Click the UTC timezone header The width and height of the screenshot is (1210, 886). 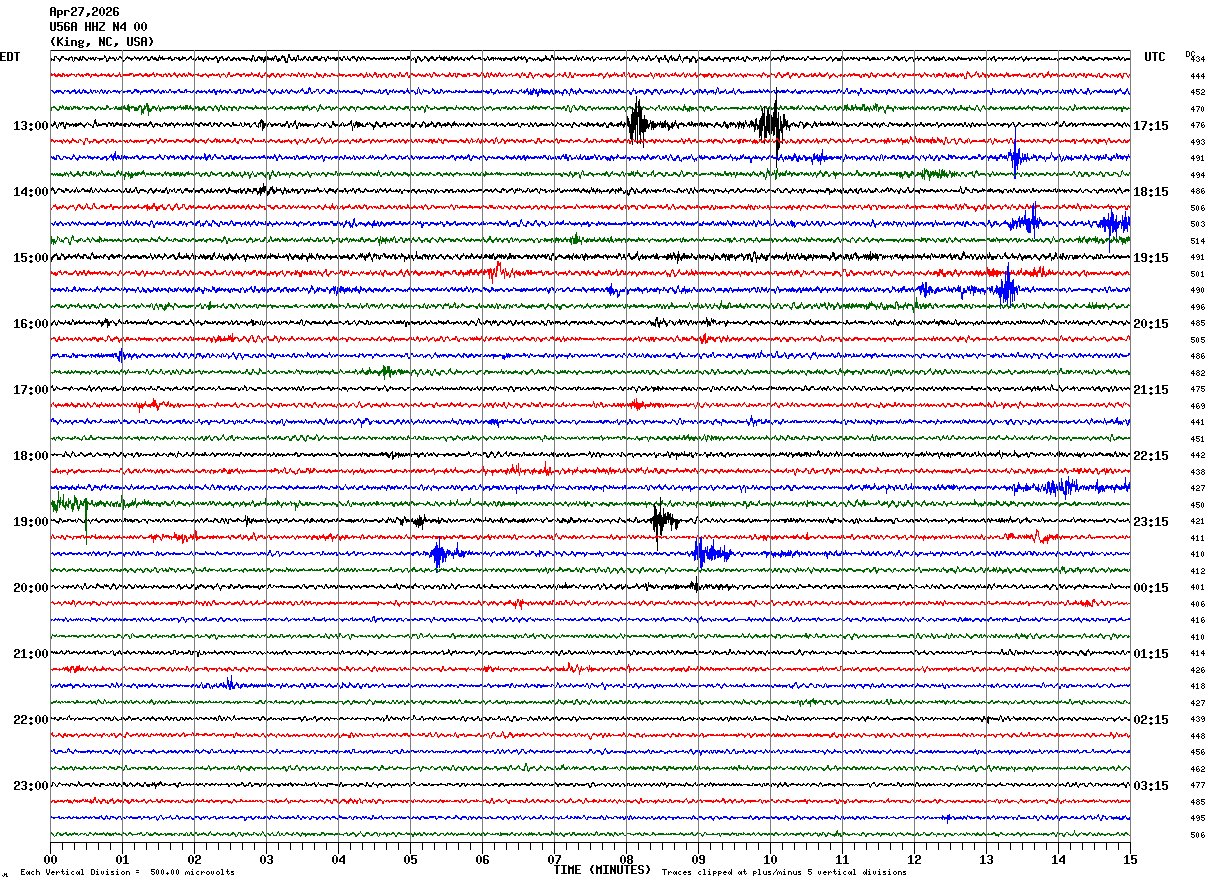click(x=1155, y=57)
